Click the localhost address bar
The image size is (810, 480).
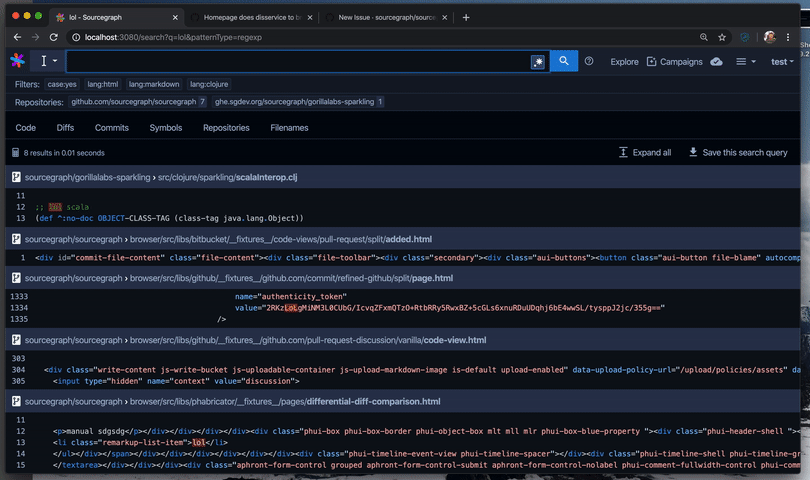coord(380,37)
